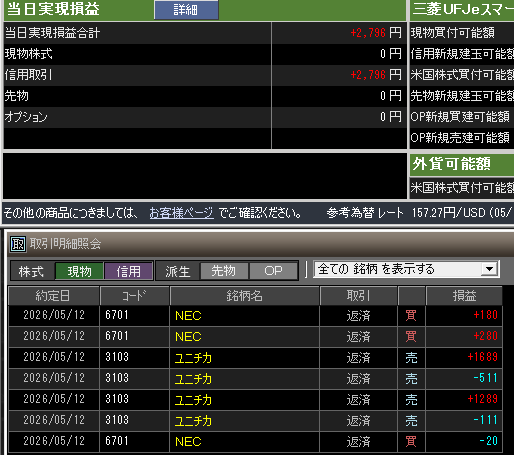Screen dimensions: 514x455
Task: Select ユニチカ row with +1689 profit
Action: (255, 357)
